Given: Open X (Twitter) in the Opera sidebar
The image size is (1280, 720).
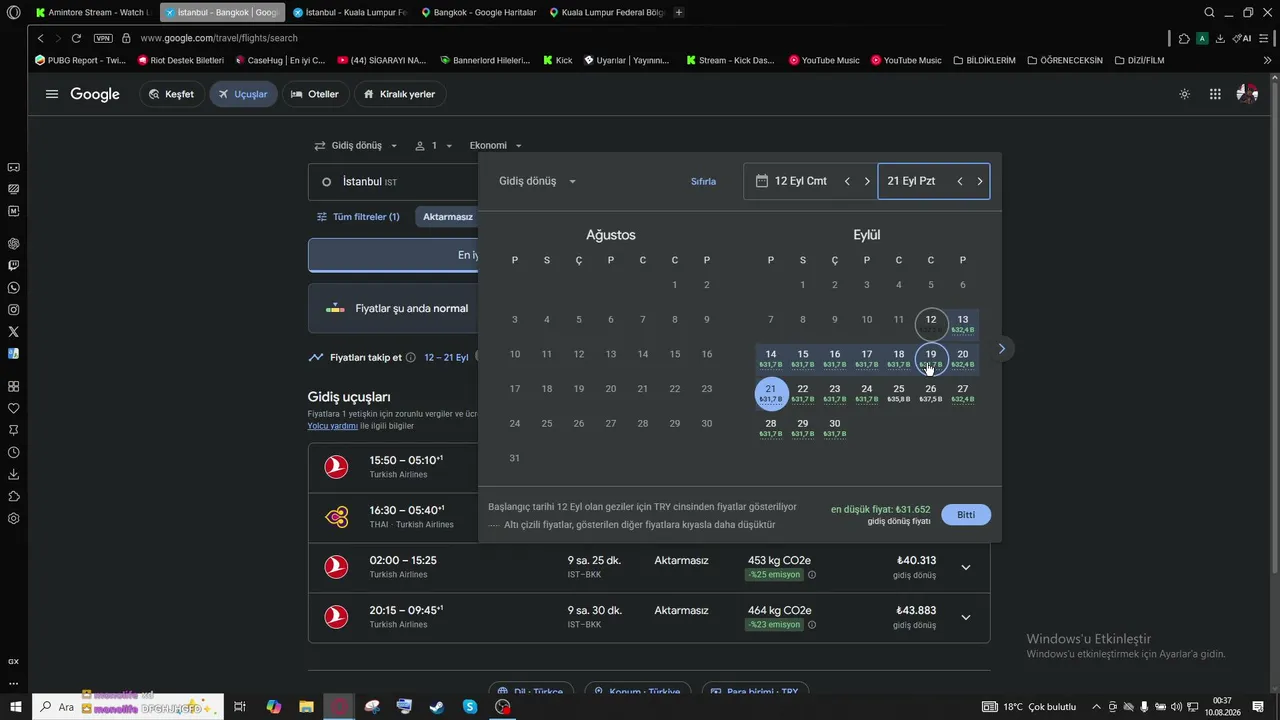Looking at the screenshot, I should [13, 332].
